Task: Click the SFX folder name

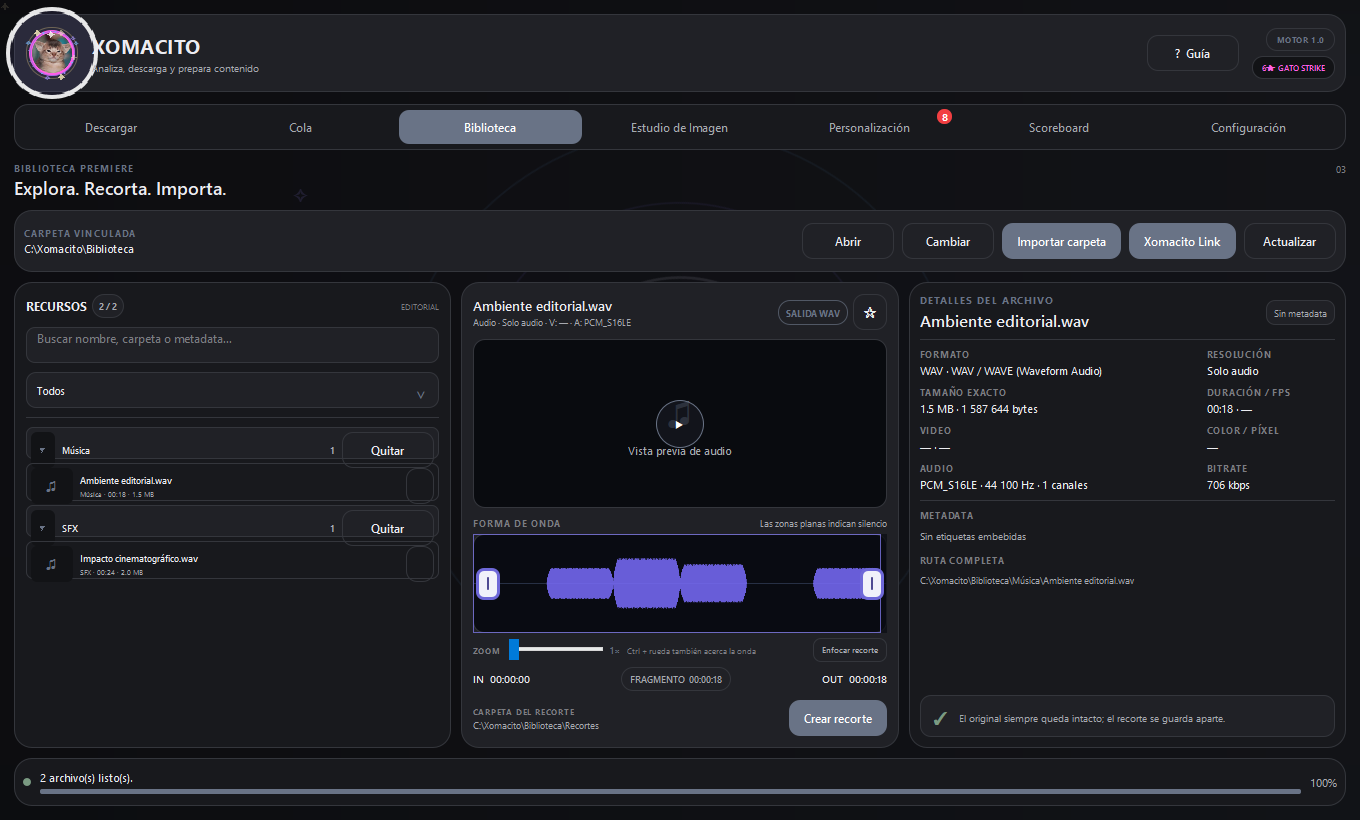Action: 70,529
